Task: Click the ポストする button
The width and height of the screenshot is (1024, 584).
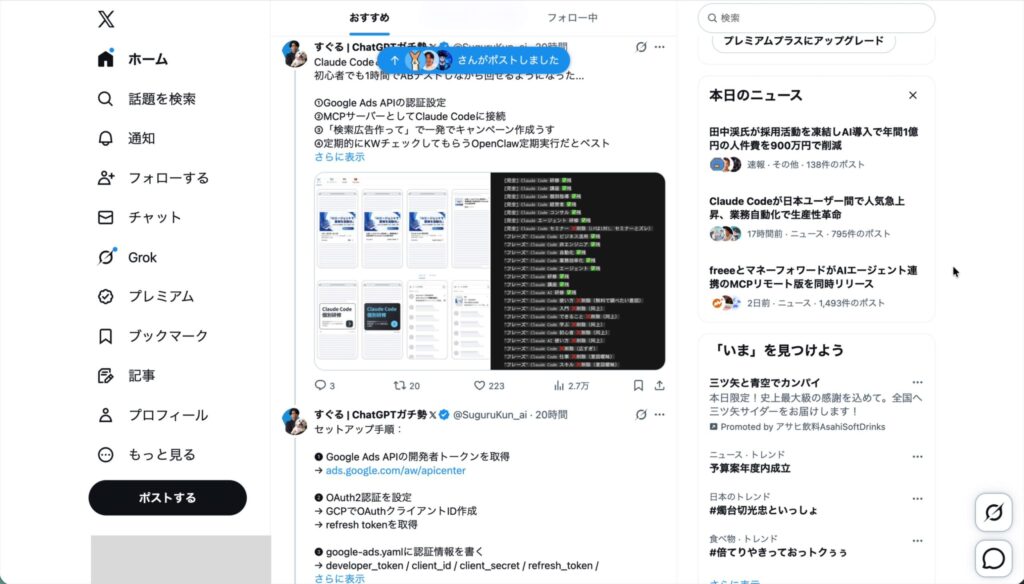Action: pos(168,498)
